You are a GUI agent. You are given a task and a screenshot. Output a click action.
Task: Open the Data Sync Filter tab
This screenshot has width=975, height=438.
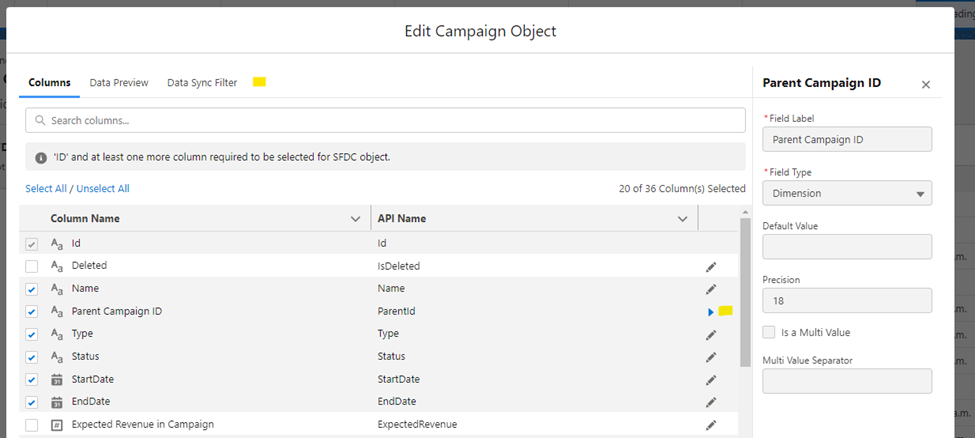(x=202, y=83)
